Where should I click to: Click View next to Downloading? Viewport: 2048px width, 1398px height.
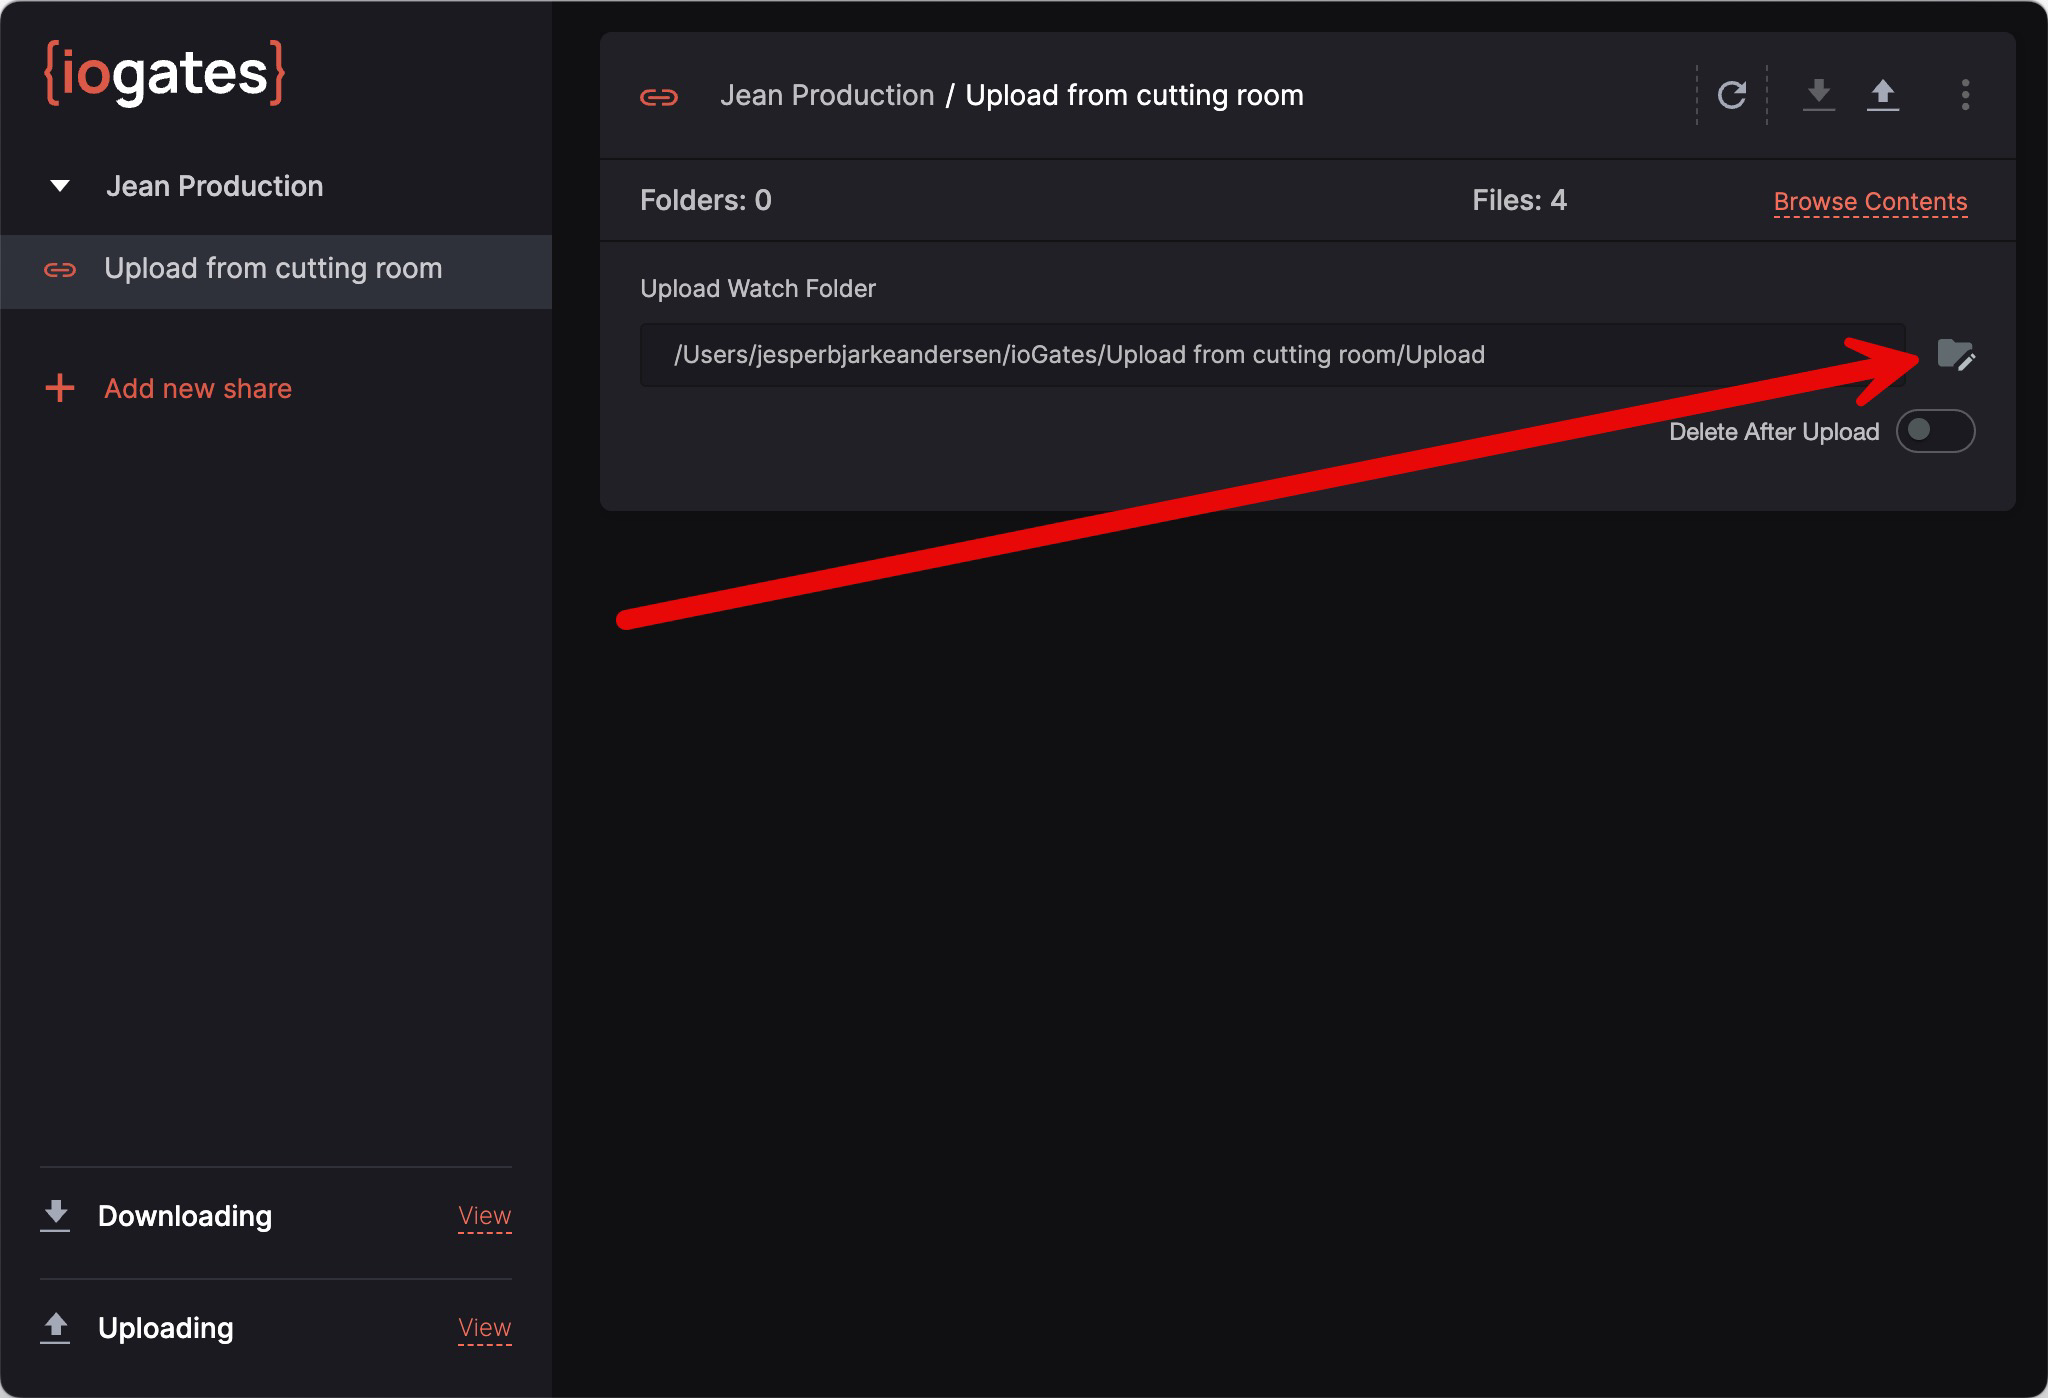coord(484,1216)
